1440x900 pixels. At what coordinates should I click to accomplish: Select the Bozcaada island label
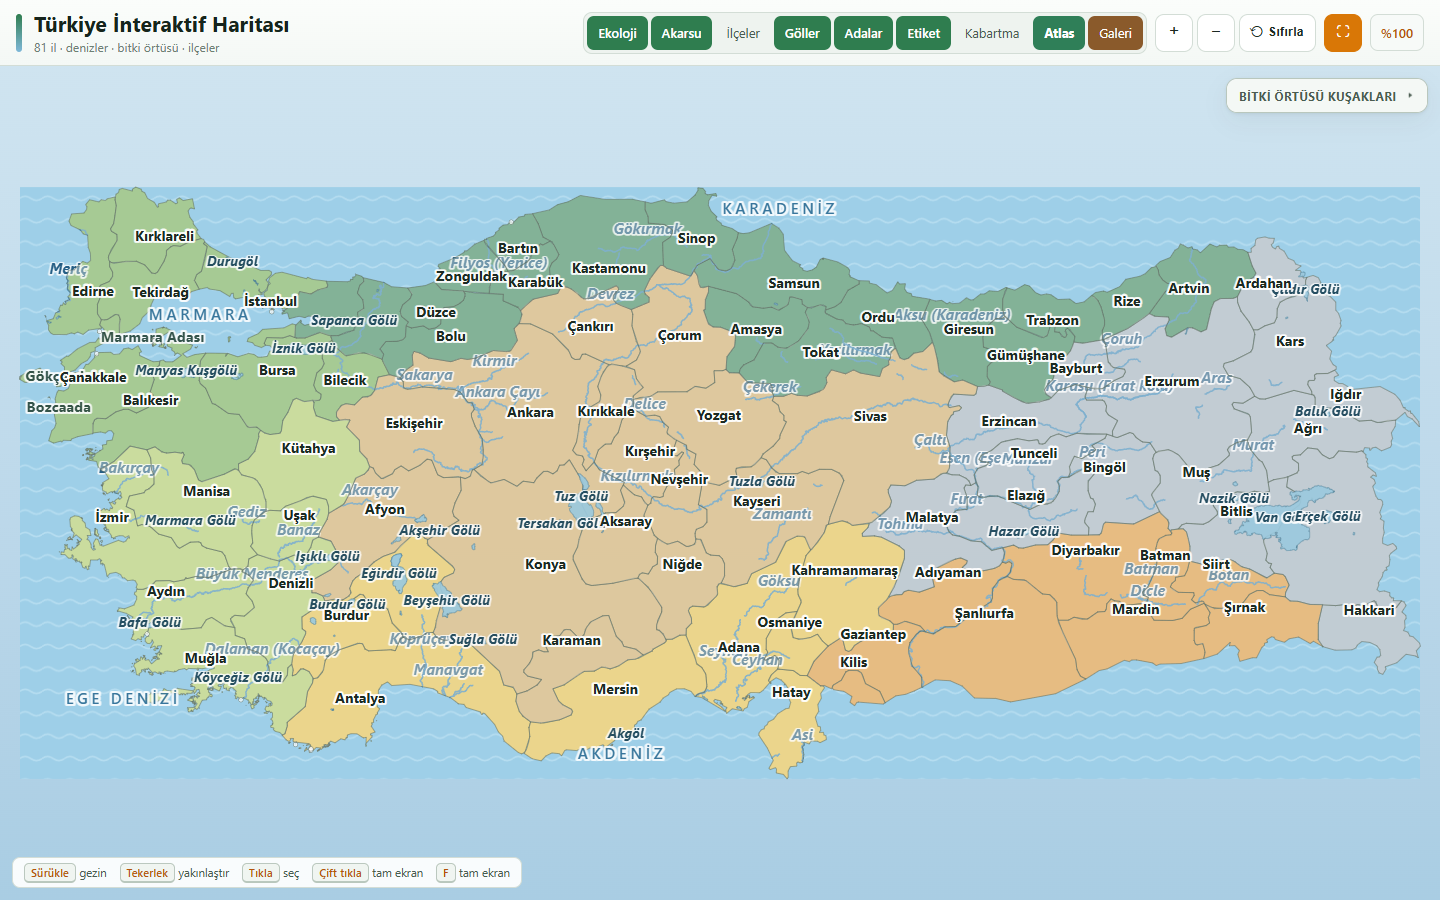coord(59,407)
